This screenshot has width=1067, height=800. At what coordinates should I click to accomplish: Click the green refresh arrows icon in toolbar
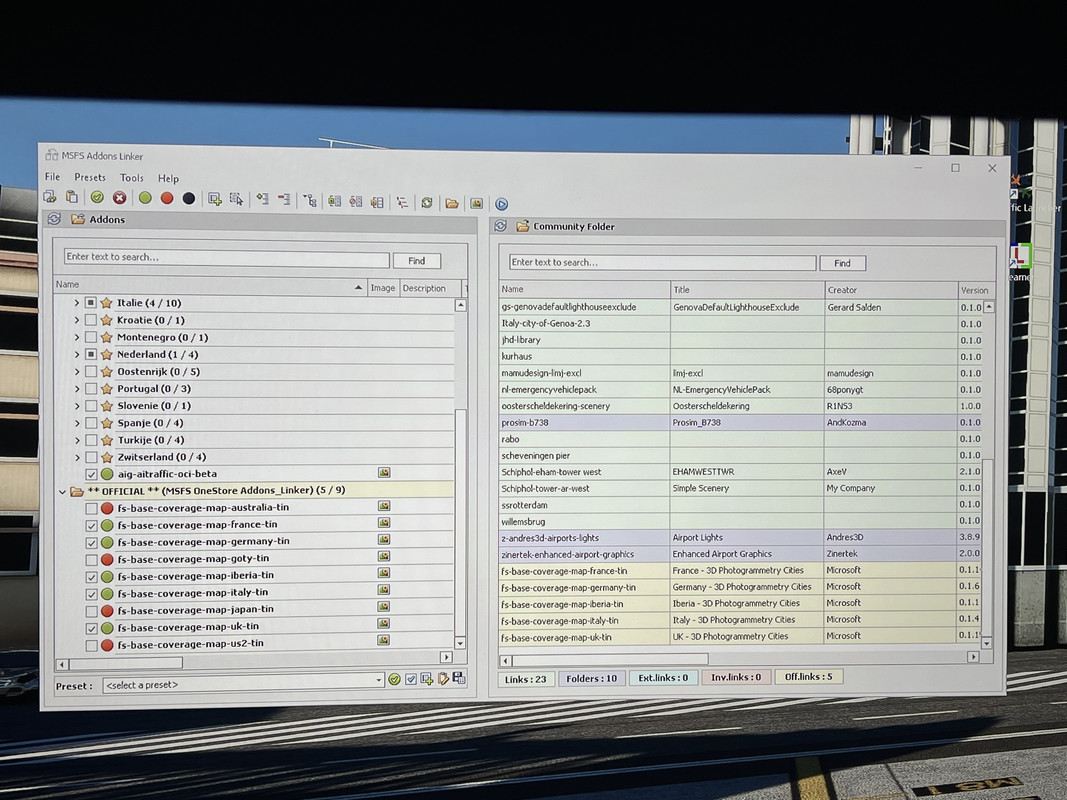pos(427,203)
